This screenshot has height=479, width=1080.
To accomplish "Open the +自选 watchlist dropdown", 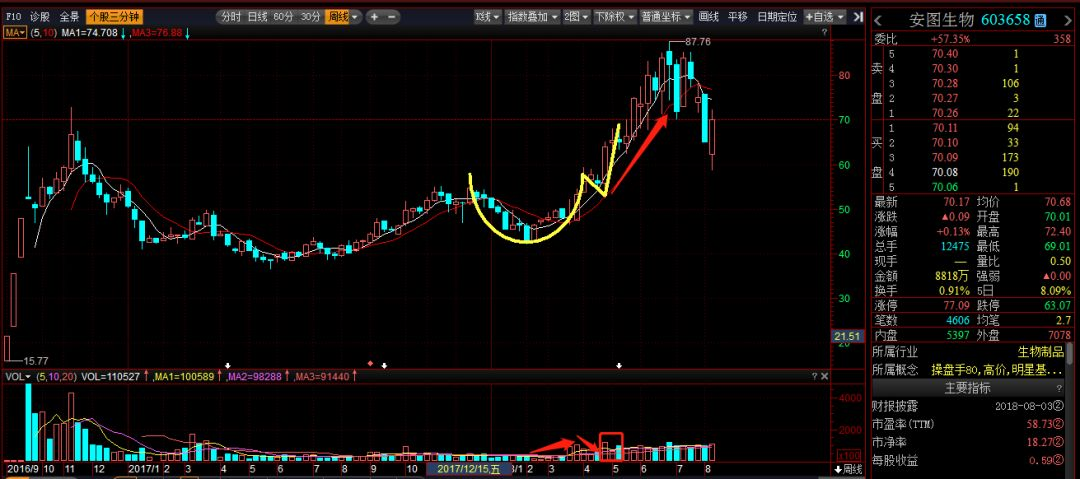I will pos(824,17).
